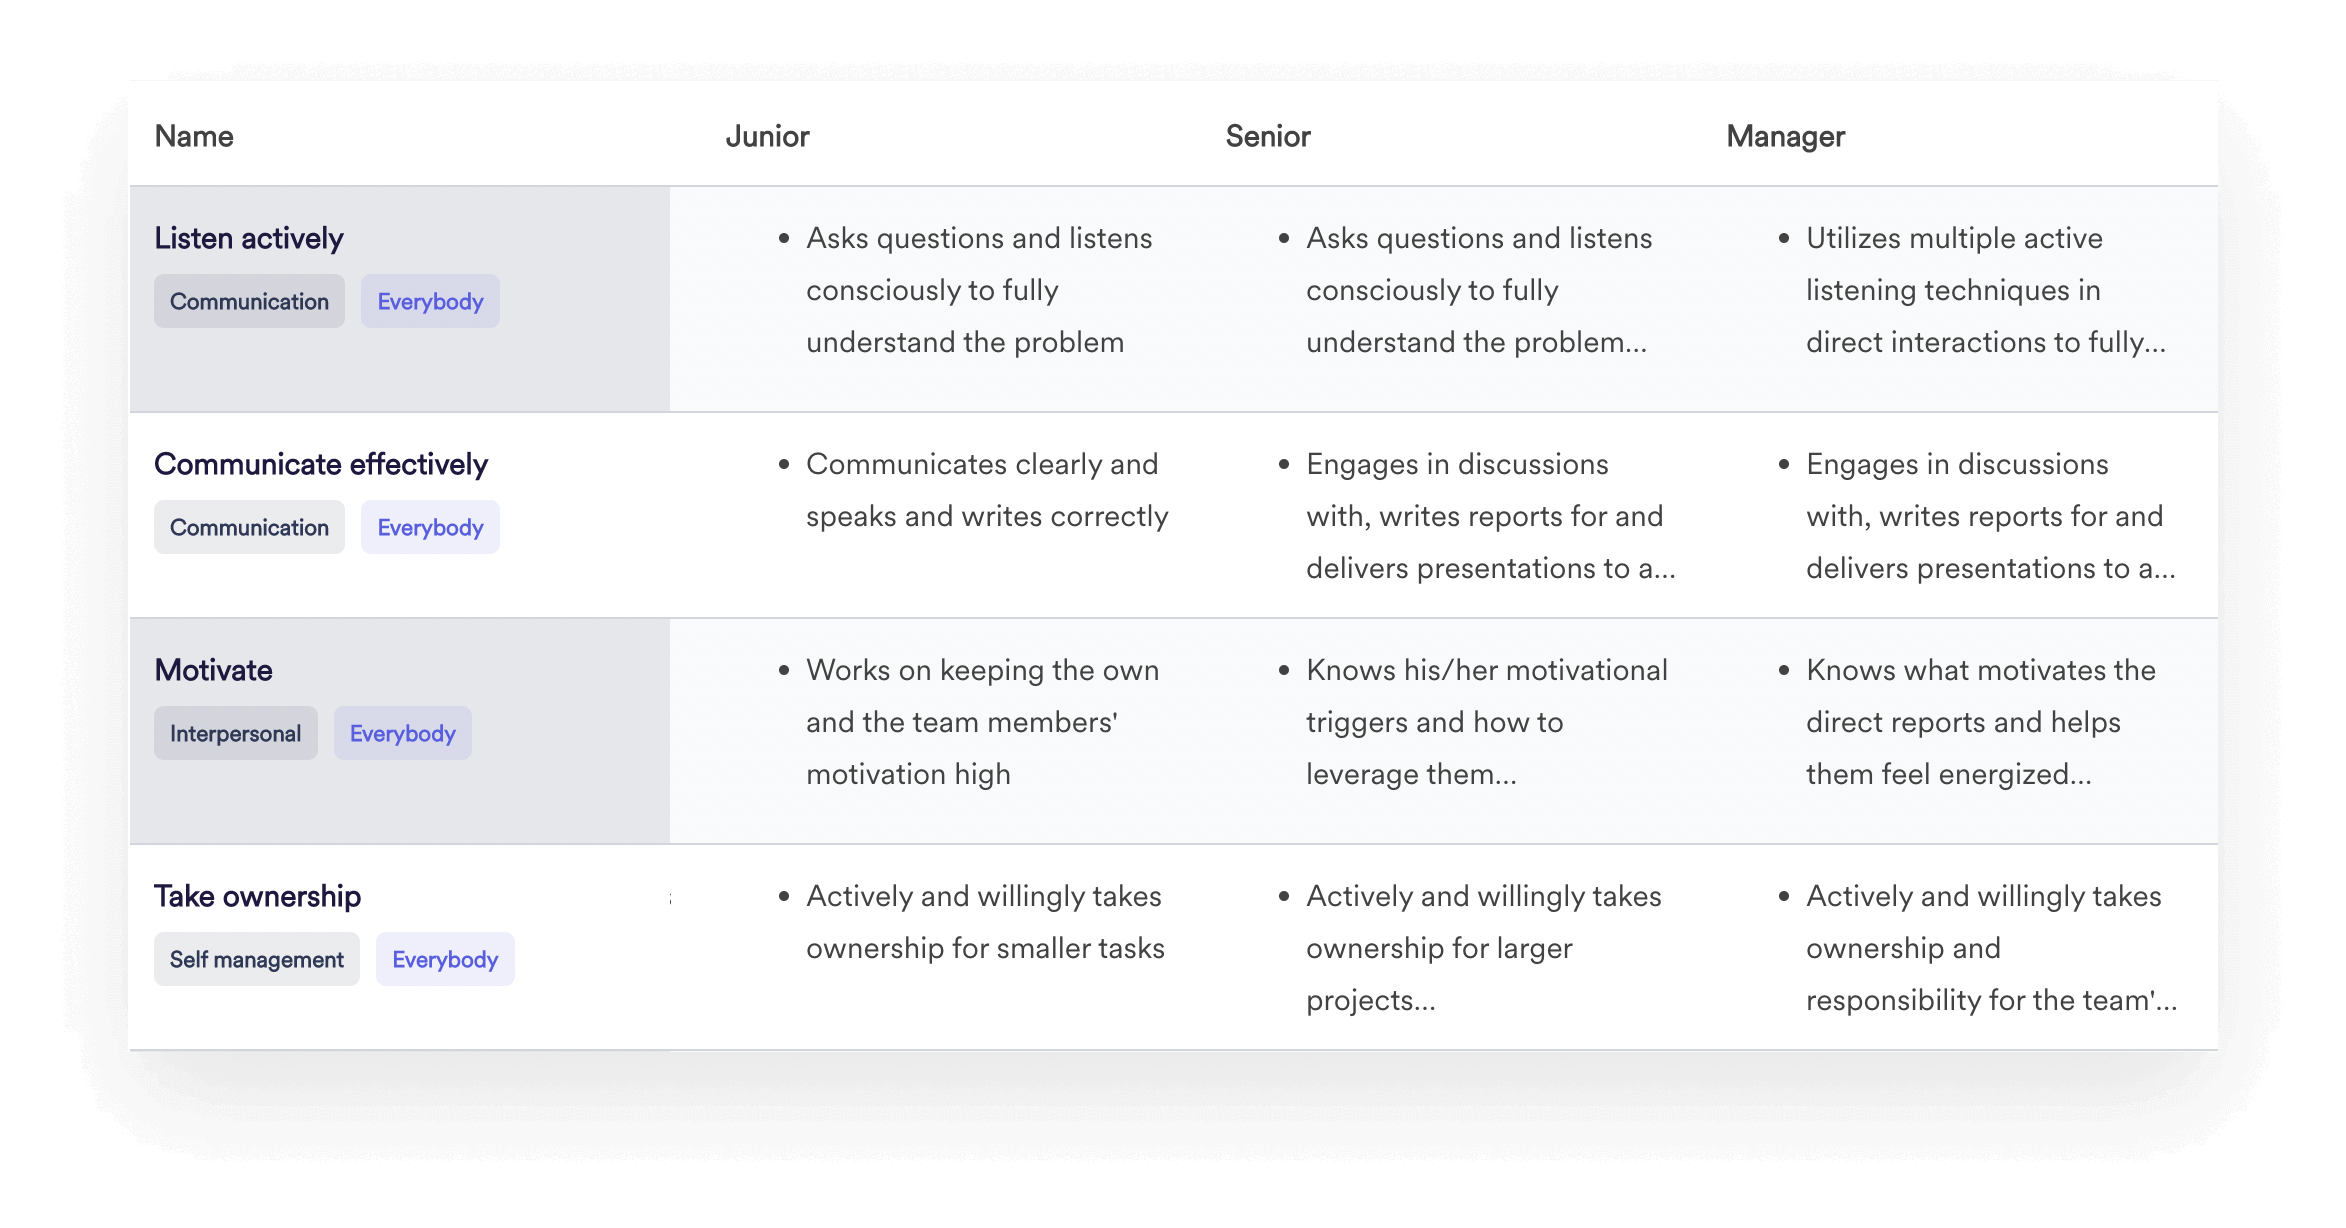
Task: Click the Communication tag under Listen actively
Action: (249, 301)
